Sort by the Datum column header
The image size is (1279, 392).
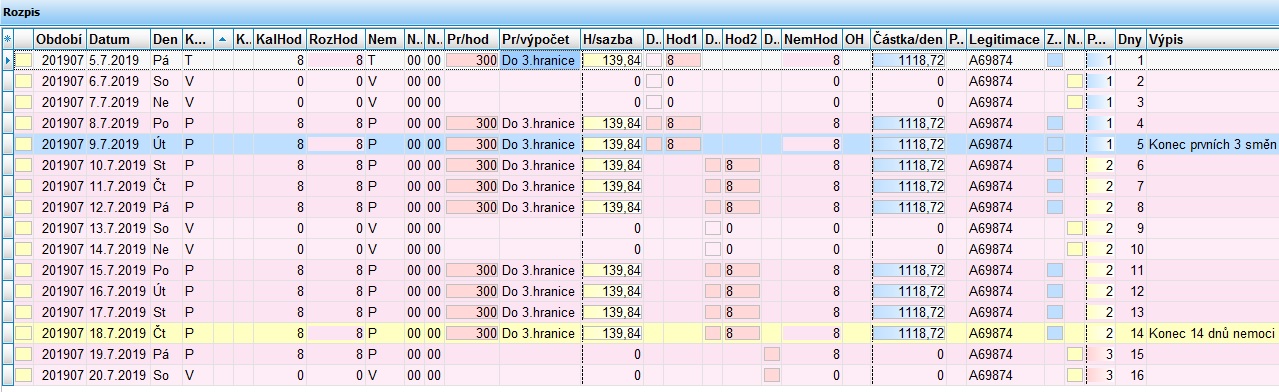click(118, 39)
